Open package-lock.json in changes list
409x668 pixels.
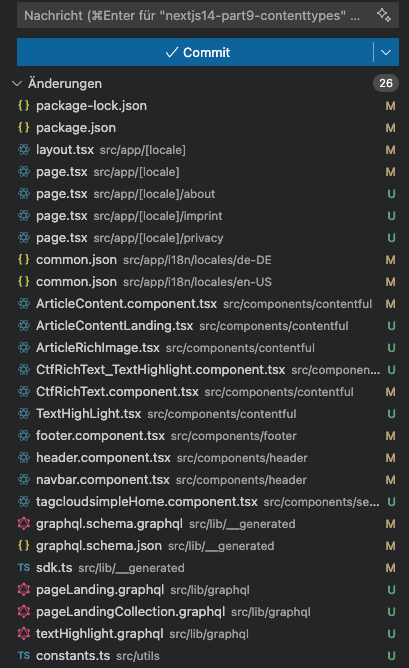(91, 106)
